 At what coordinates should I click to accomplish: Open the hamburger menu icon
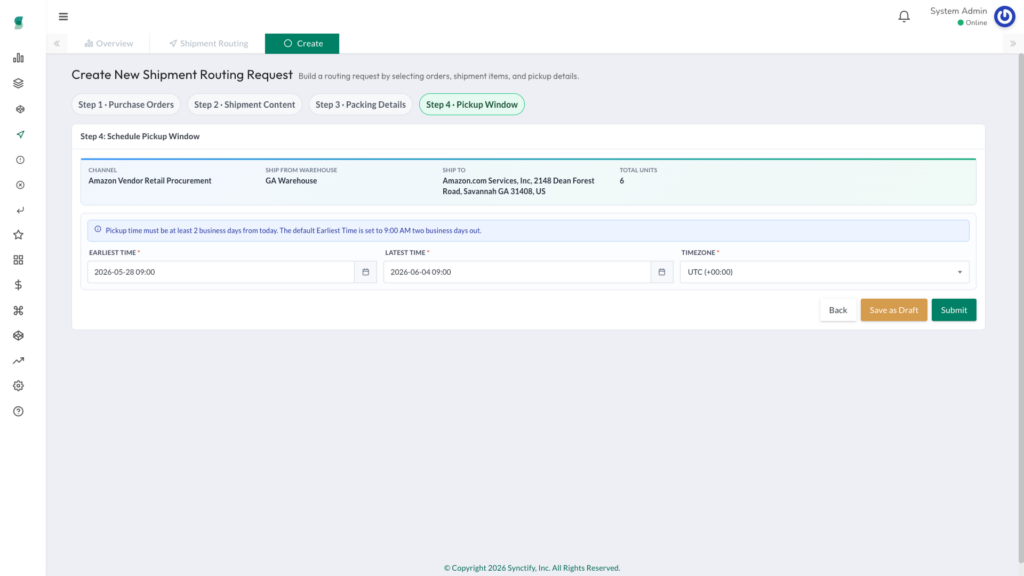(x=63, y=16)
